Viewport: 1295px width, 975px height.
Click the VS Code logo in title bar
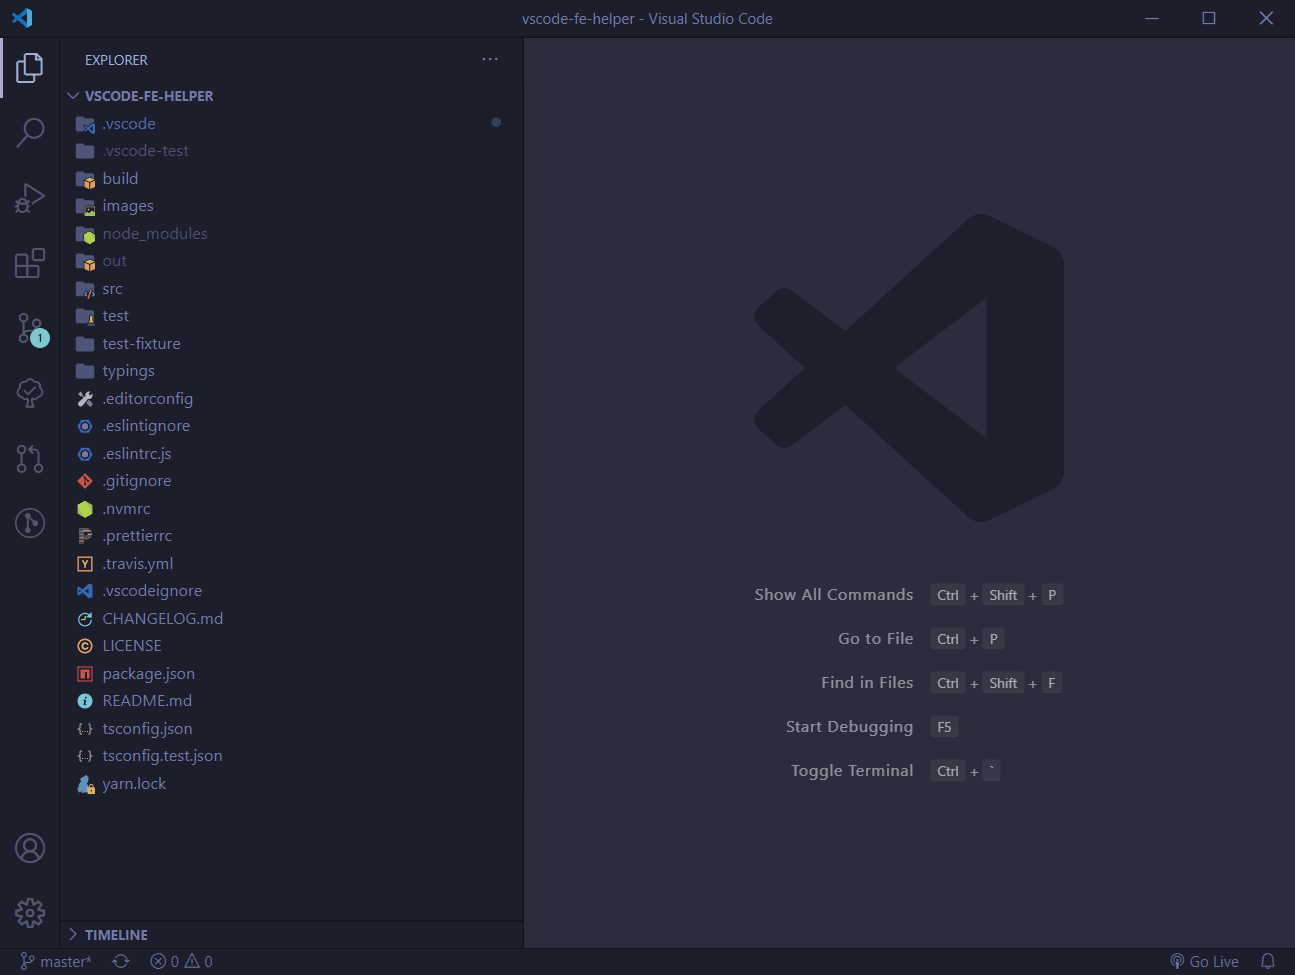tap(22, 18)
